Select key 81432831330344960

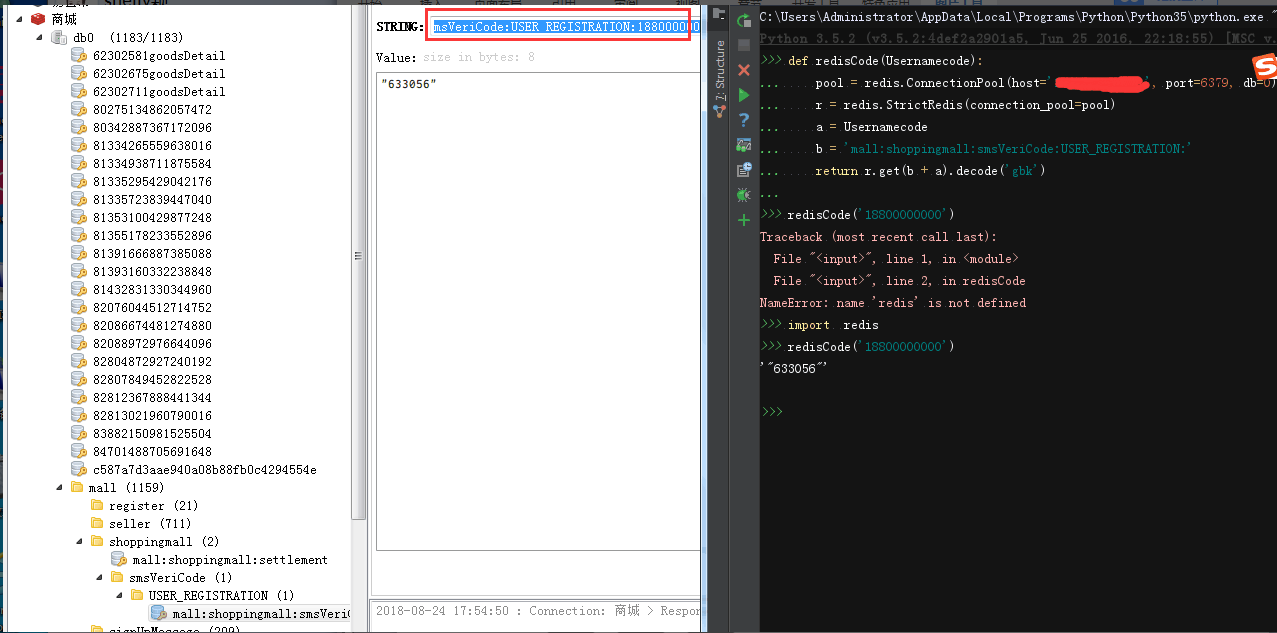[152, 289]
